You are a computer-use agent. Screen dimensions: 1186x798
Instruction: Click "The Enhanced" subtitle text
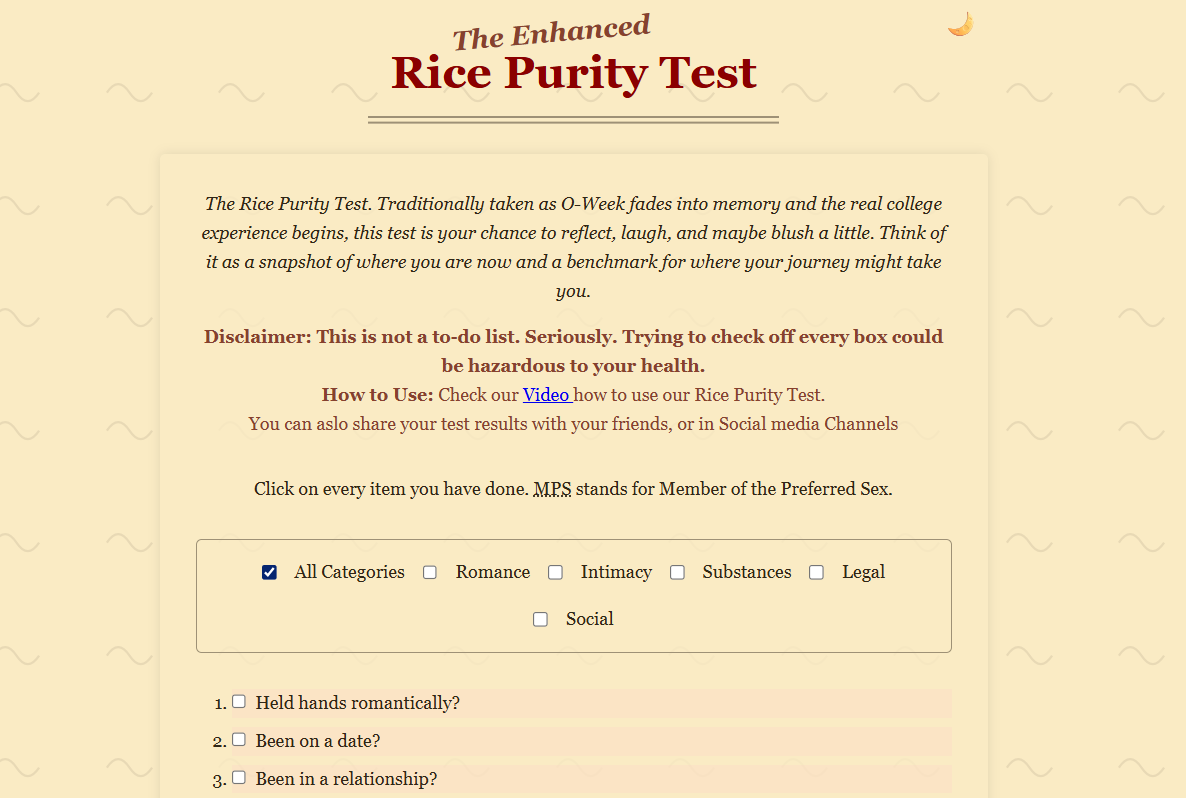pos(551,32)
